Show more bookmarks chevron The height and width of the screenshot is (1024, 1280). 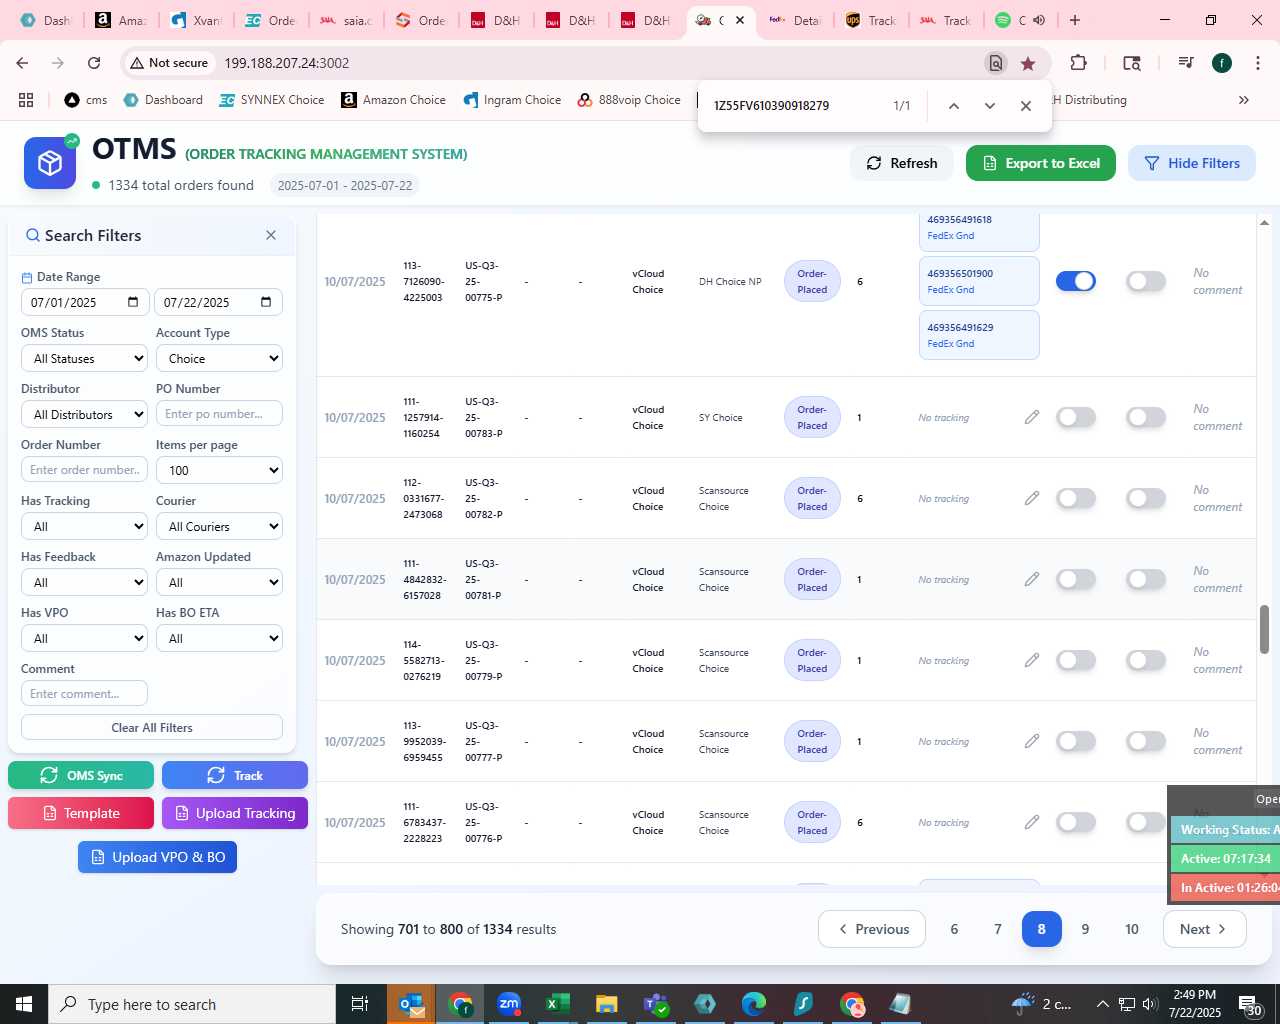coord(1244,100)
